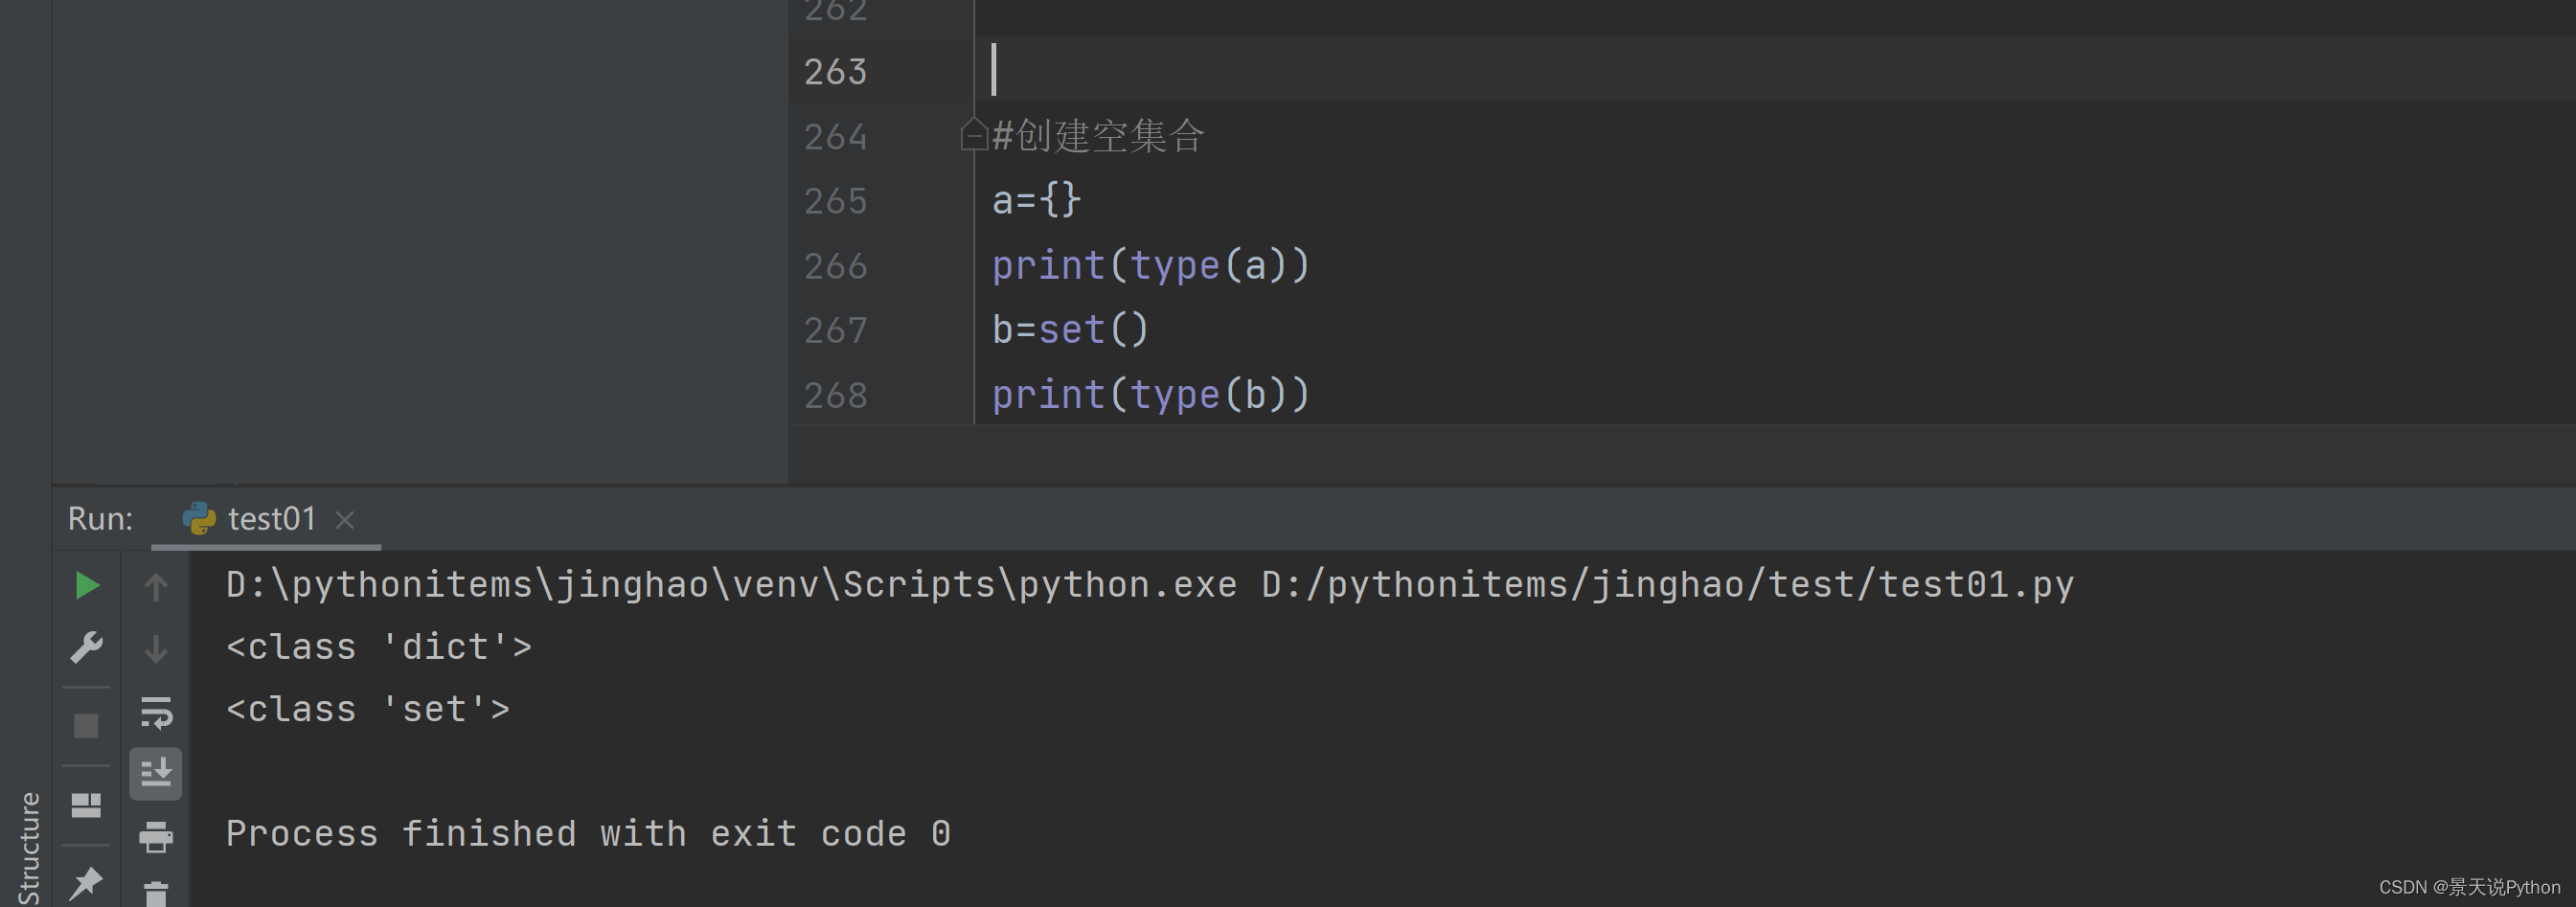Image resolution: width=2576 pixels, height=907 pixels.
Task: Open the test01.py path link in console
Action: tap(1667, 585)
